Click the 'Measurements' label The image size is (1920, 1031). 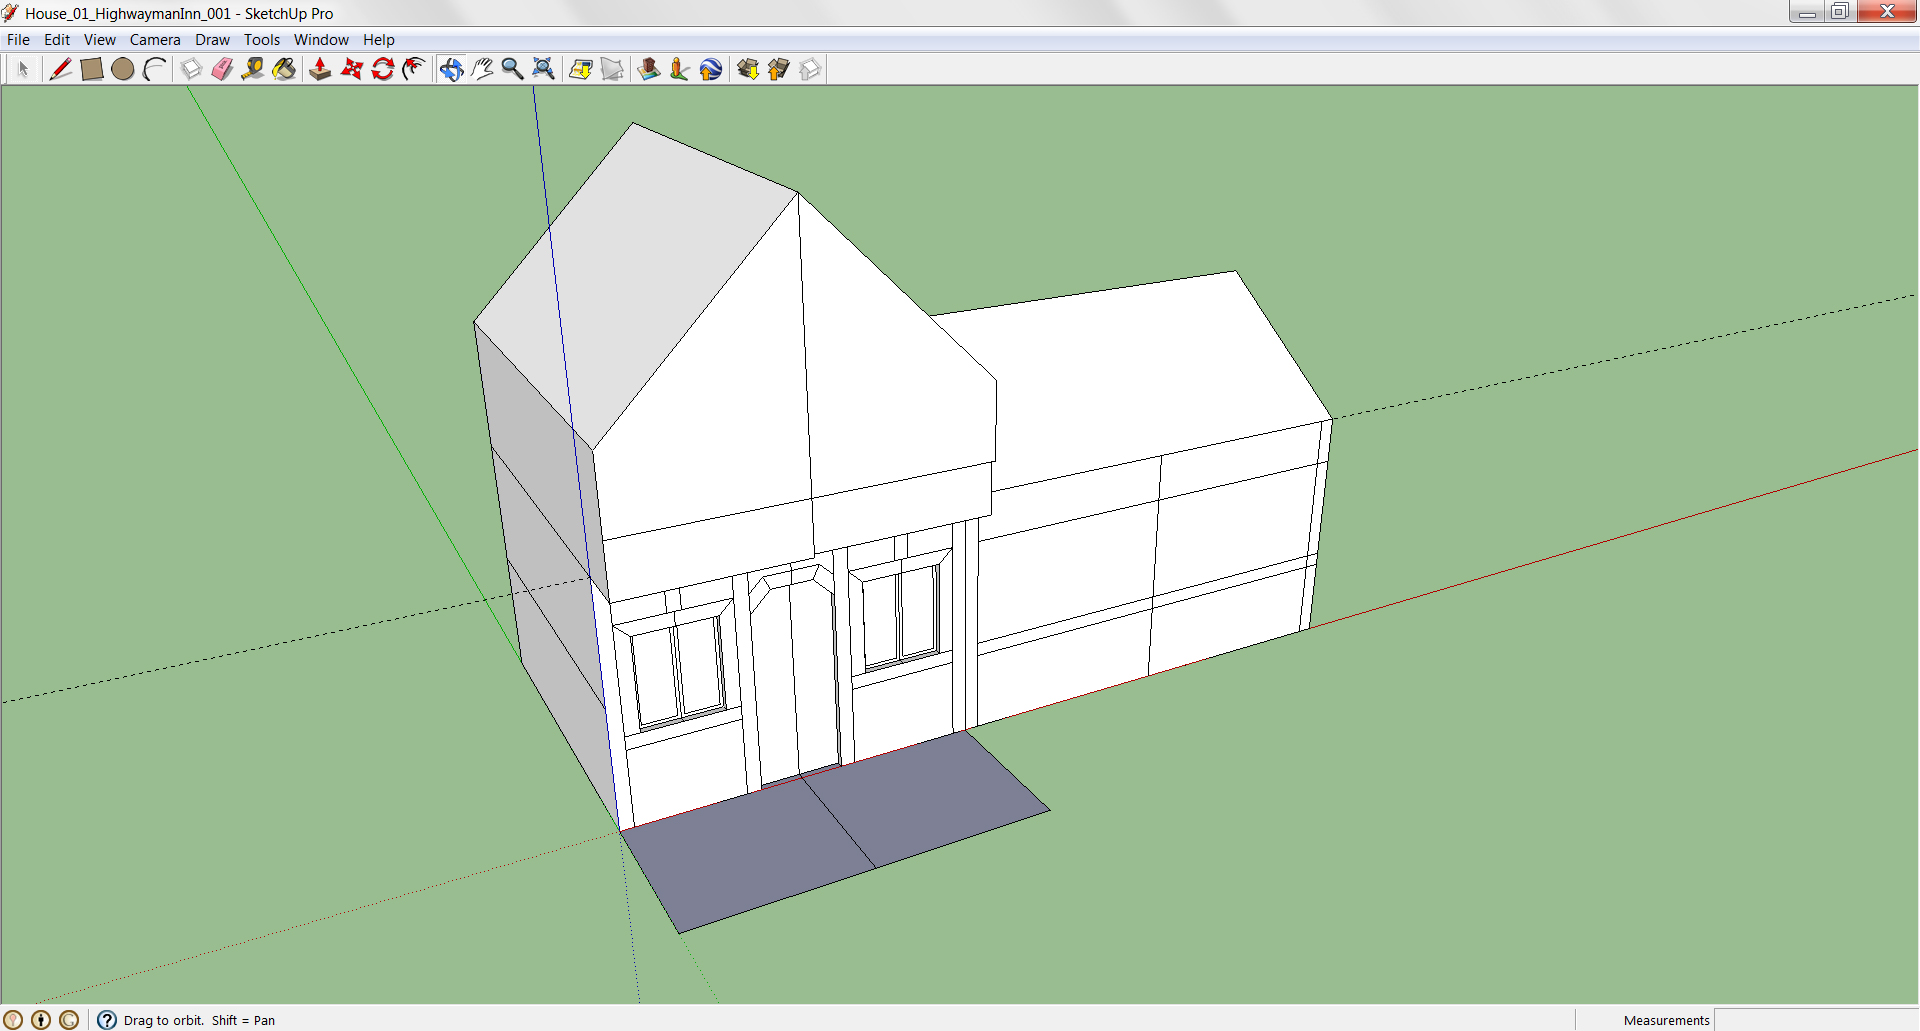click(1666, 1020)
